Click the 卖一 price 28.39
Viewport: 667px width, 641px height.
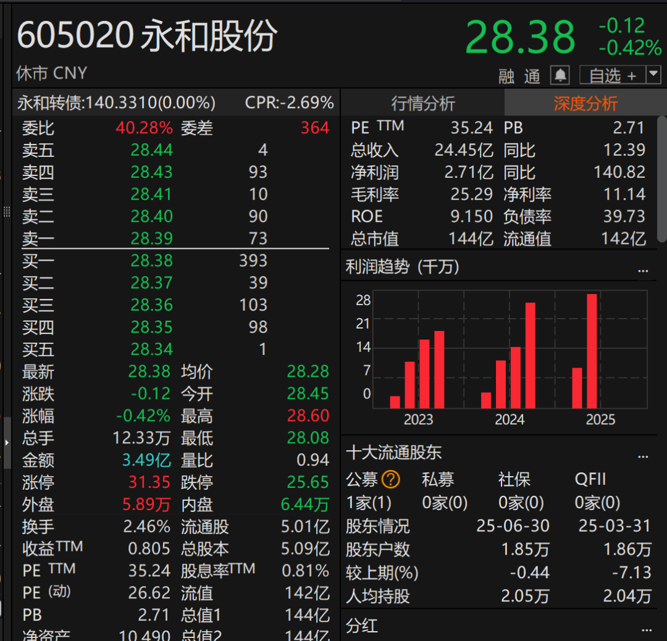point(151,238)
